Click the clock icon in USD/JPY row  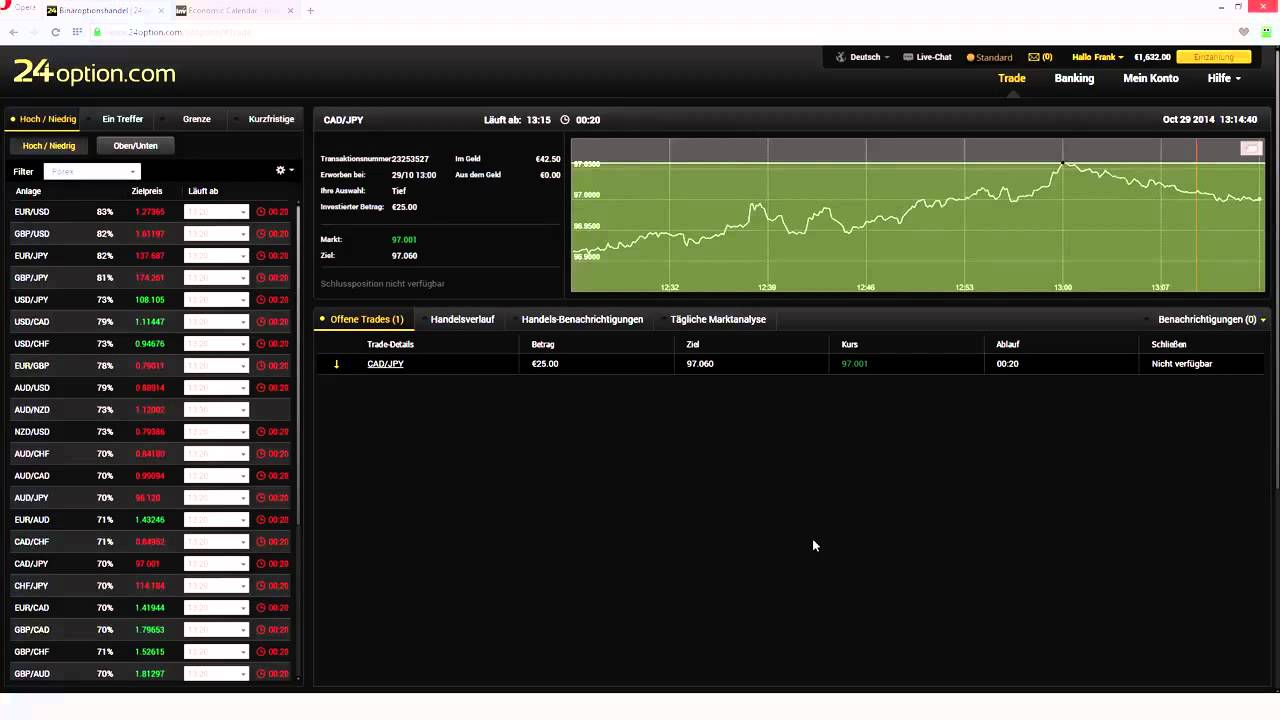tap(261, 300)
